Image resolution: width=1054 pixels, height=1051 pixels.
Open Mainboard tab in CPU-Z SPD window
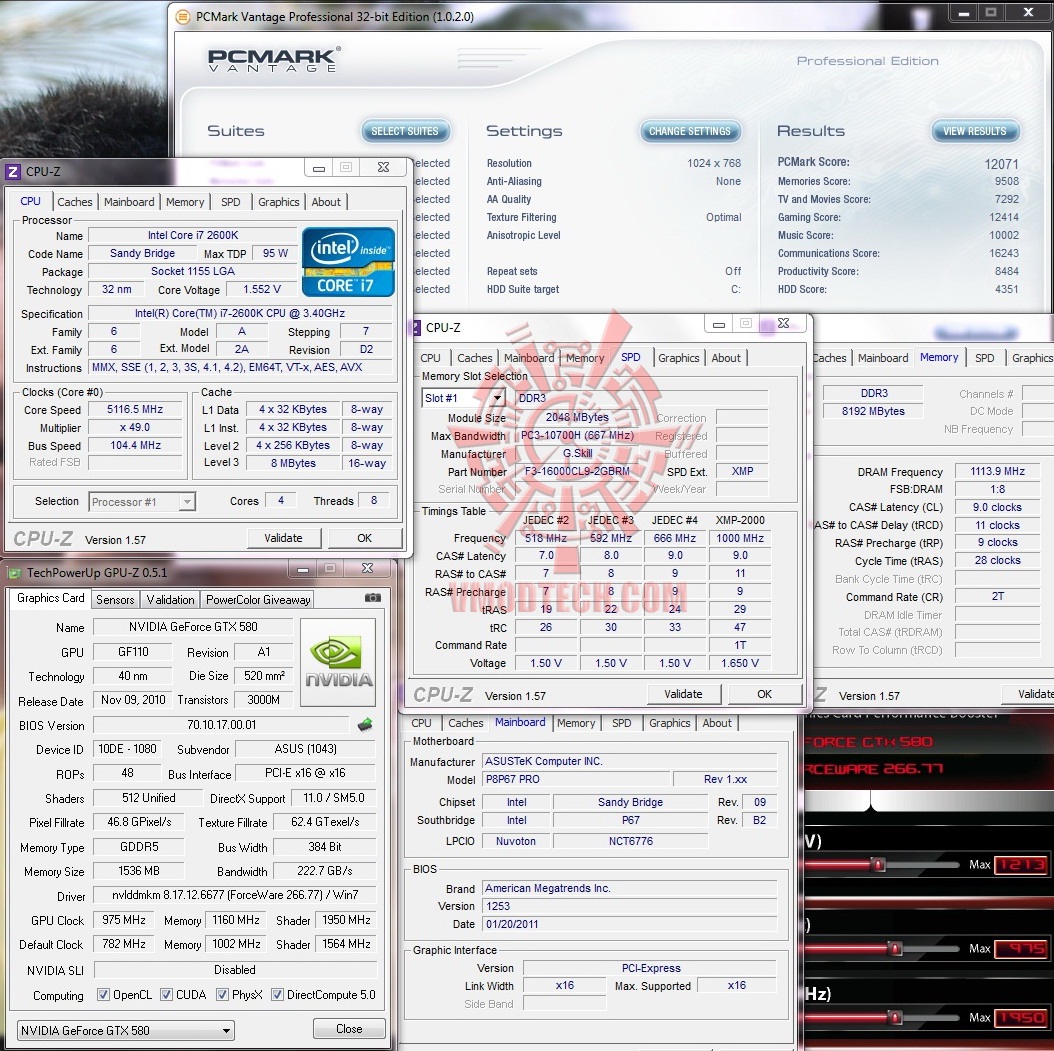pos(529,358)
